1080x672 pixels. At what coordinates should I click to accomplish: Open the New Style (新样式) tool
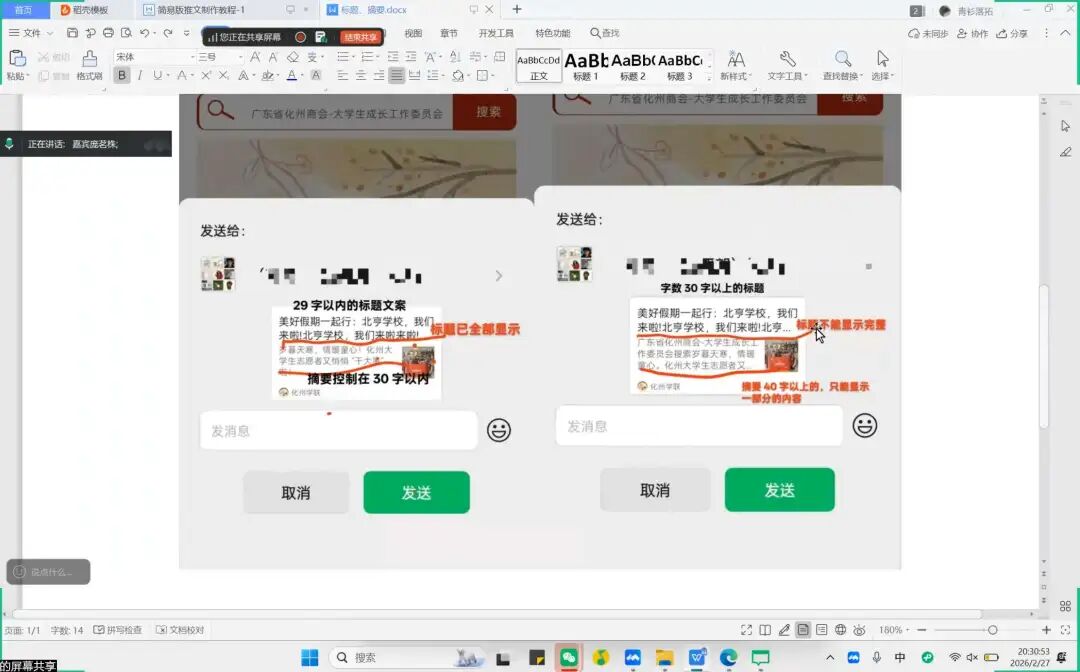click(x=736, y=65)
